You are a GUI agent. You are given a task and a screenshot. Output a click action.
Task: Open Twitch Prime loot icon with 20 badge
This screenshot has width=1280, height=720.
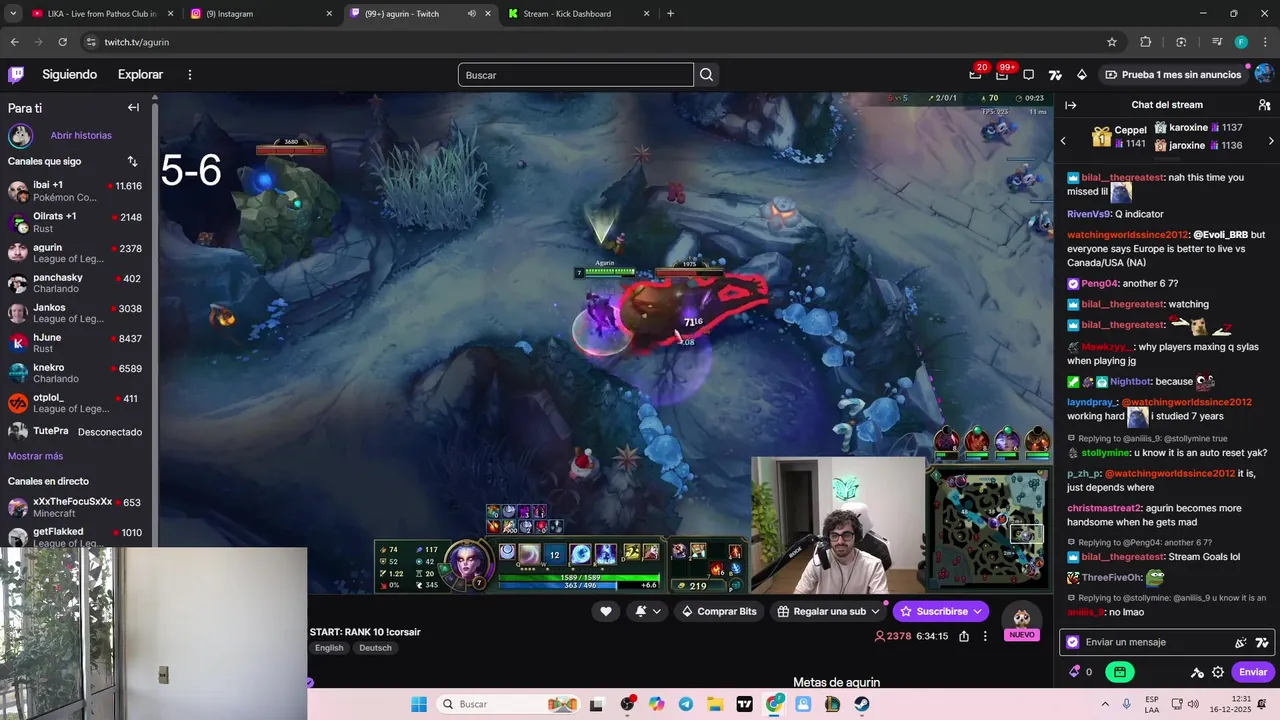coord(975,74)
